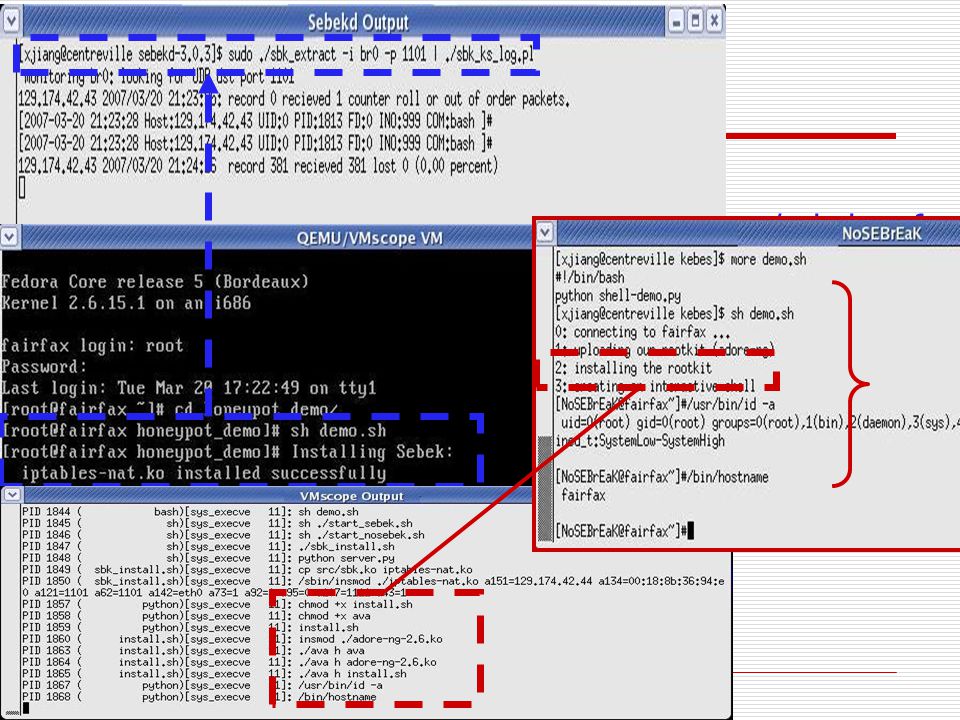
Task: Select PID 1868 '/bin/hostname' row
Action: click(200, 697)
